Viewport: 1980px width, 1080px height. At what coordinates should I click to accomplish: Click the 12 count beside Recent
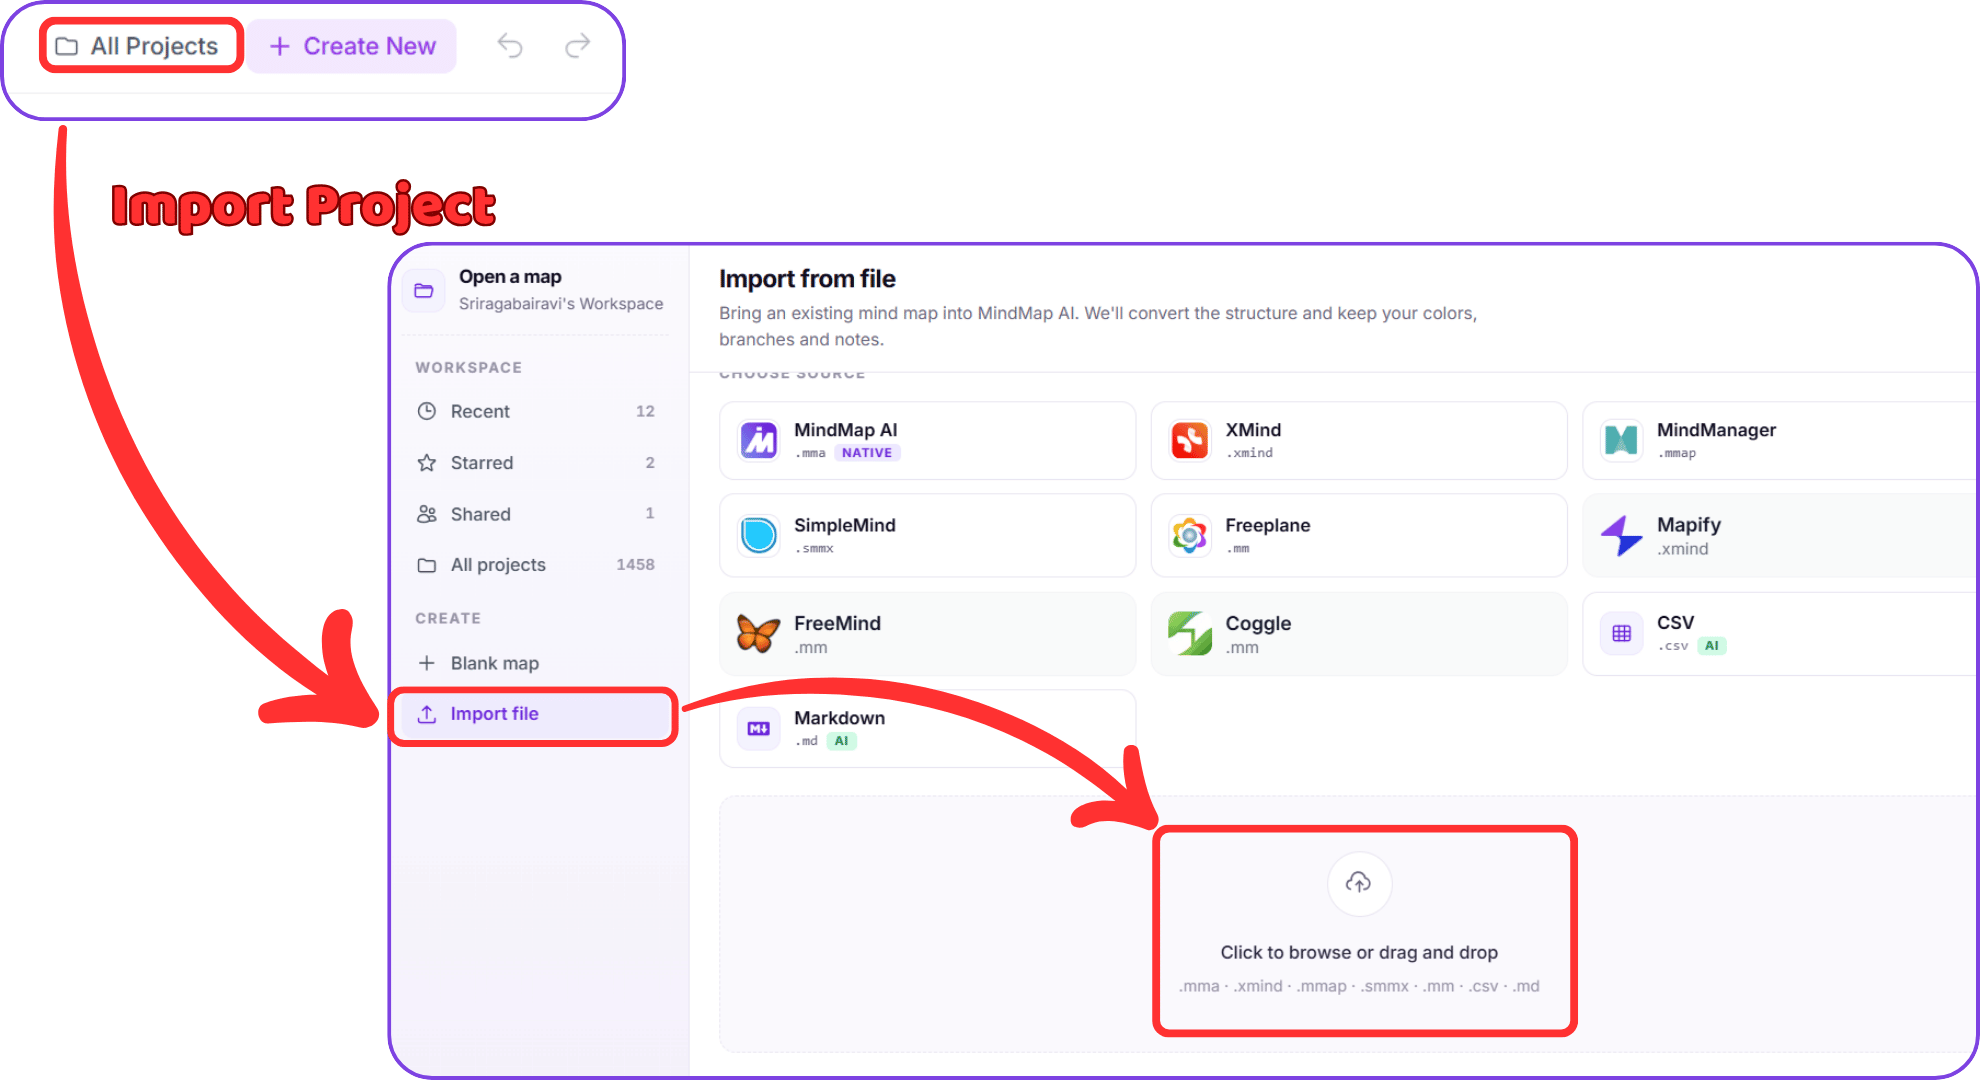pyautogui.click(x=645, y=411)
